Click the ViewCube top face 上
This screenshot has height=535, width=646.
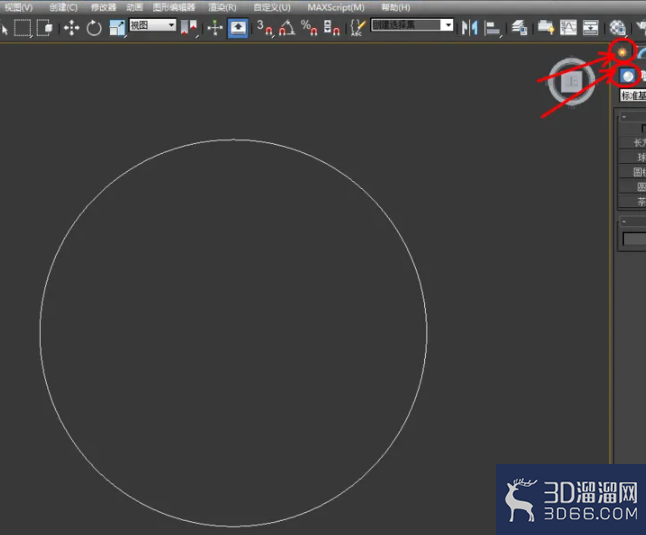(x=572, y=81)
